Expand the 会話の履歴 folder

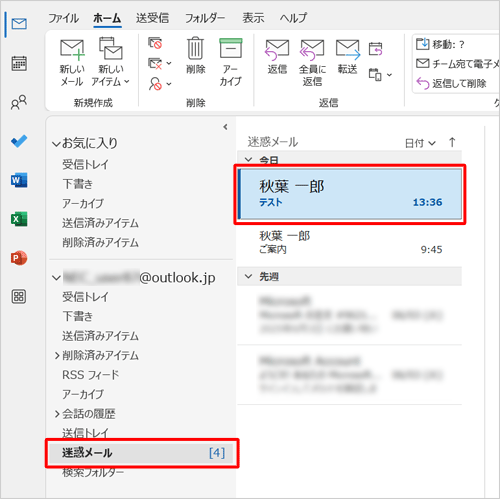[x=57, y=414]
